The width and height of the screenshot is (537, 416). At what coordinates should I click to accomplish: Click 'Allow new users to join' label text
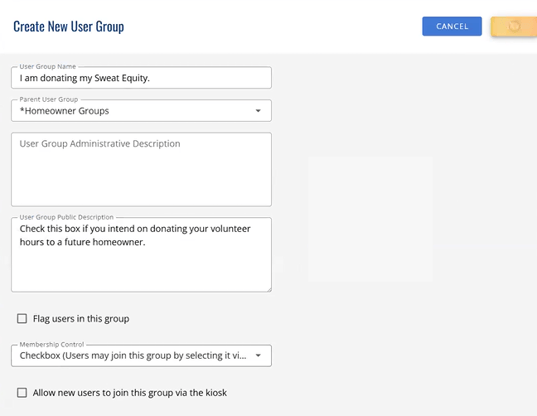click(x=130, y=393)
